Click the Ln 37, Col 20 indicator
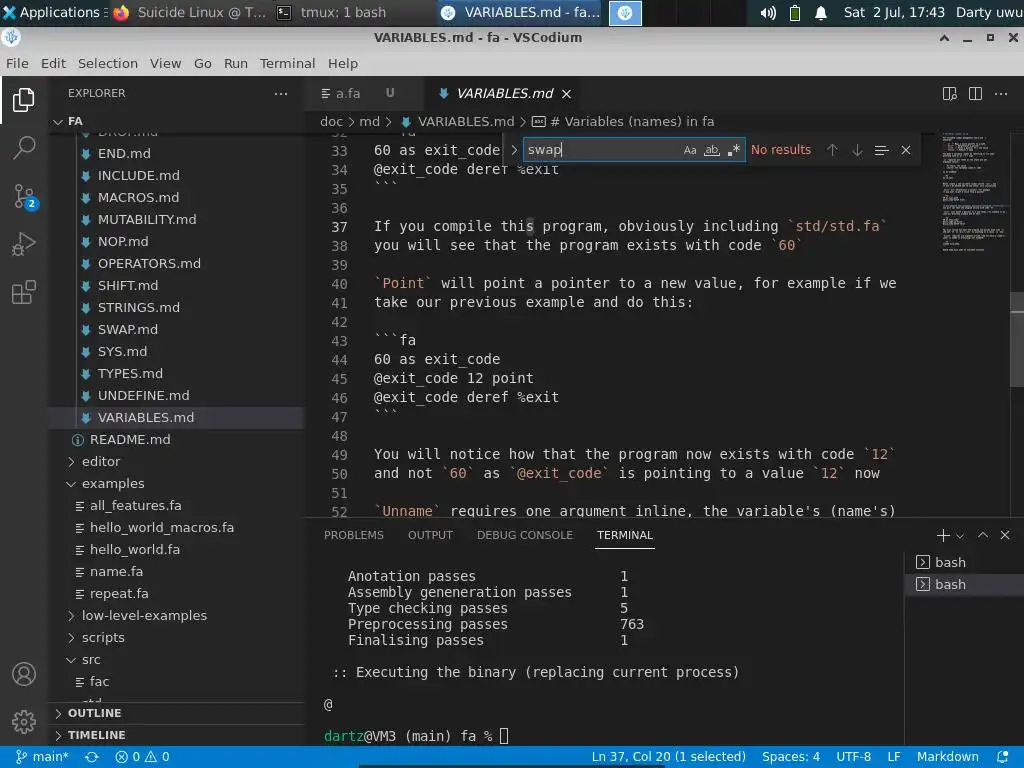The height and width of the screenshot is (768, 1024). tap(669, 757)
